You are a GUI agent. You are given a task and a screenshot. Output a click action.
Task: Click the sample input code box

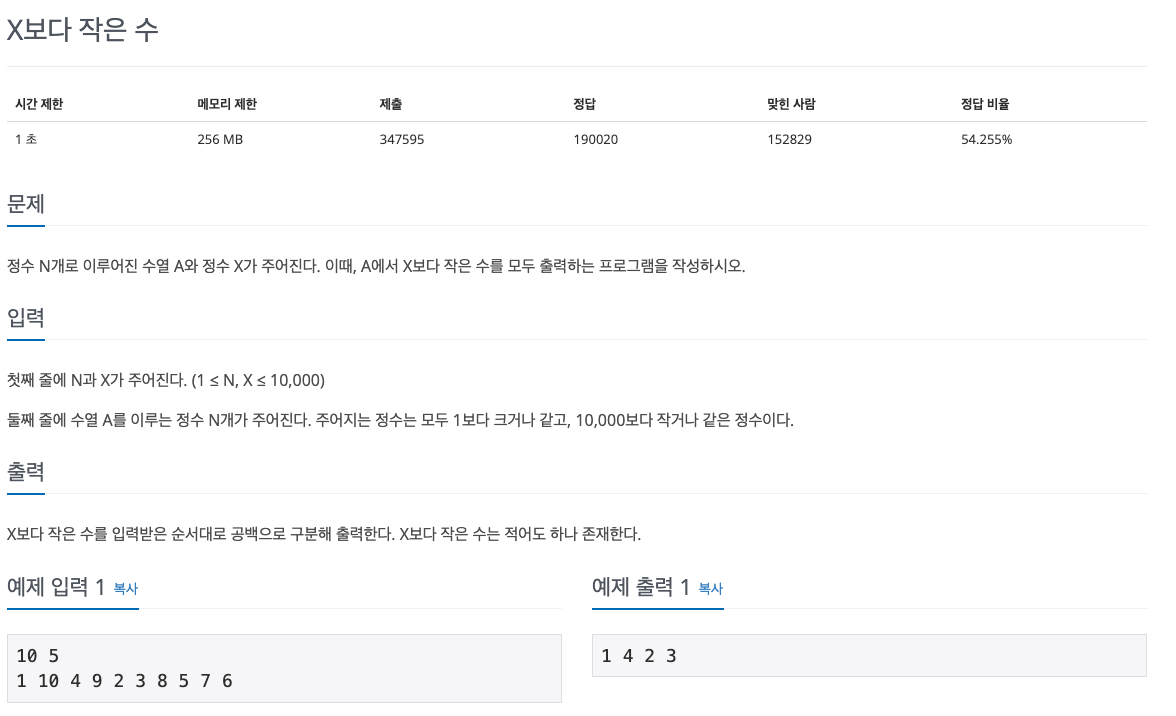click(x=284, y=668)
